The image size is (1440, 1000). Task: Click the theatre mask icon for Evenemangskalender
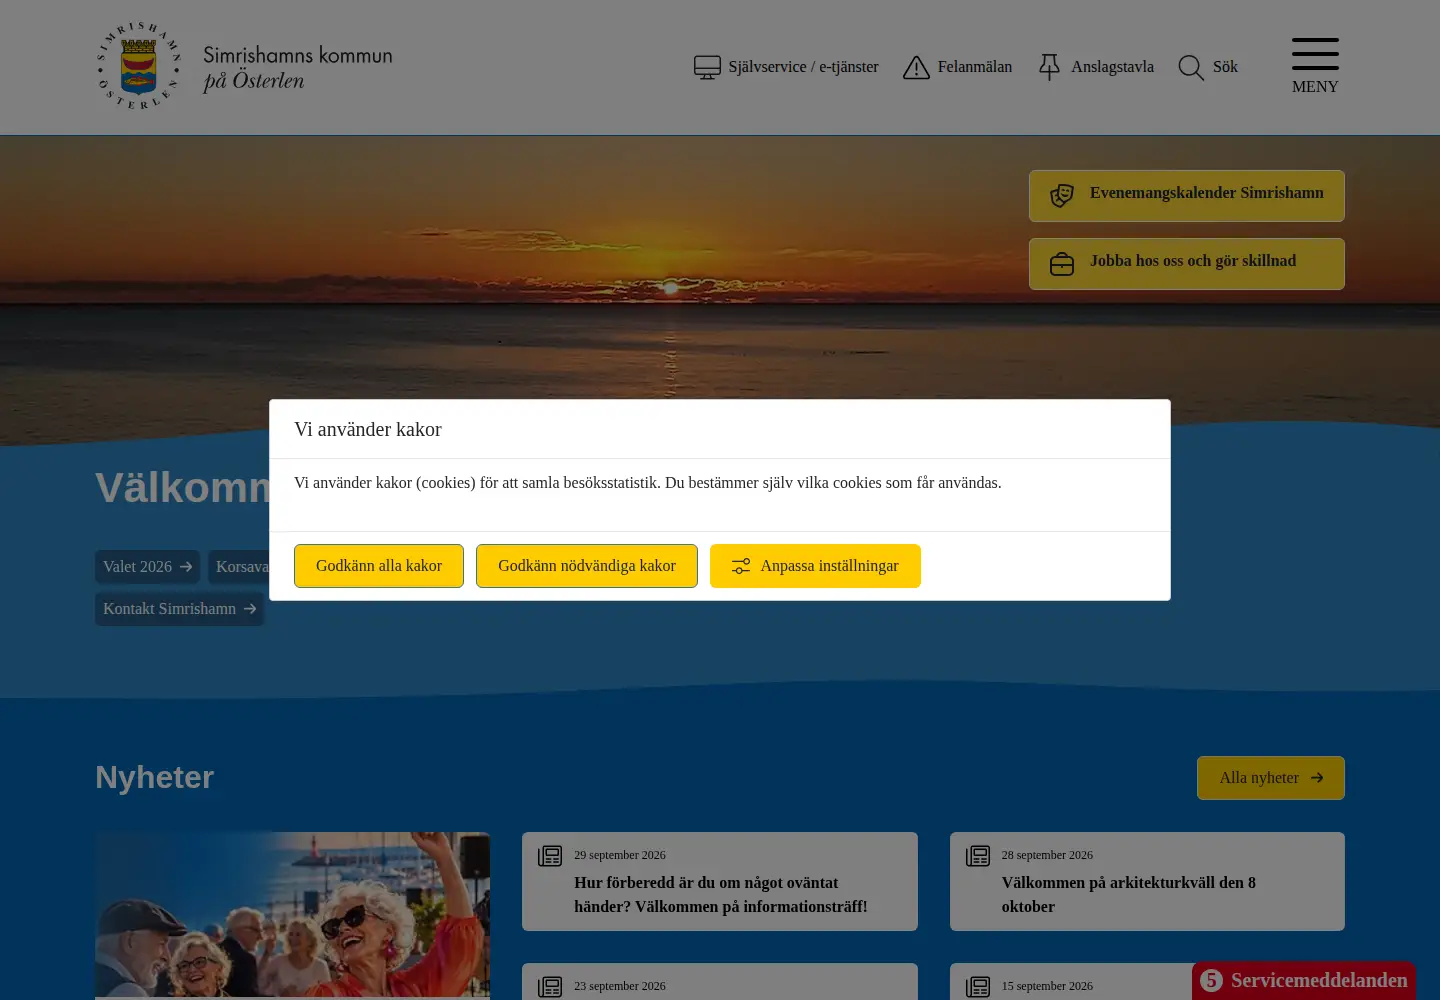click(1062, 196)
